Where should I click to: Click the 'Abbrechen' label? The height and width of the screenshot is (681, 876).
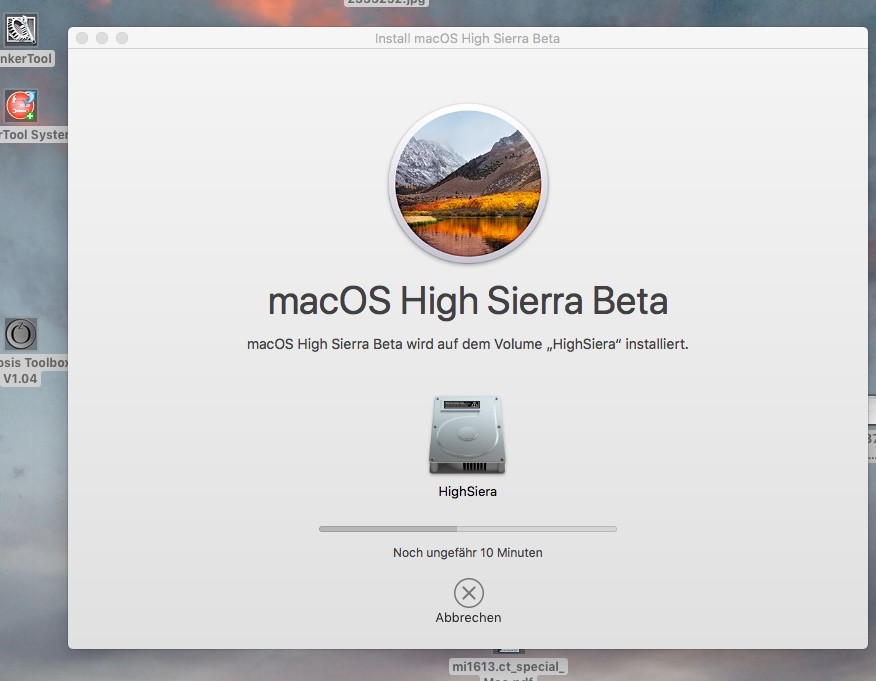pyautogui.click(x=468, y=617)
